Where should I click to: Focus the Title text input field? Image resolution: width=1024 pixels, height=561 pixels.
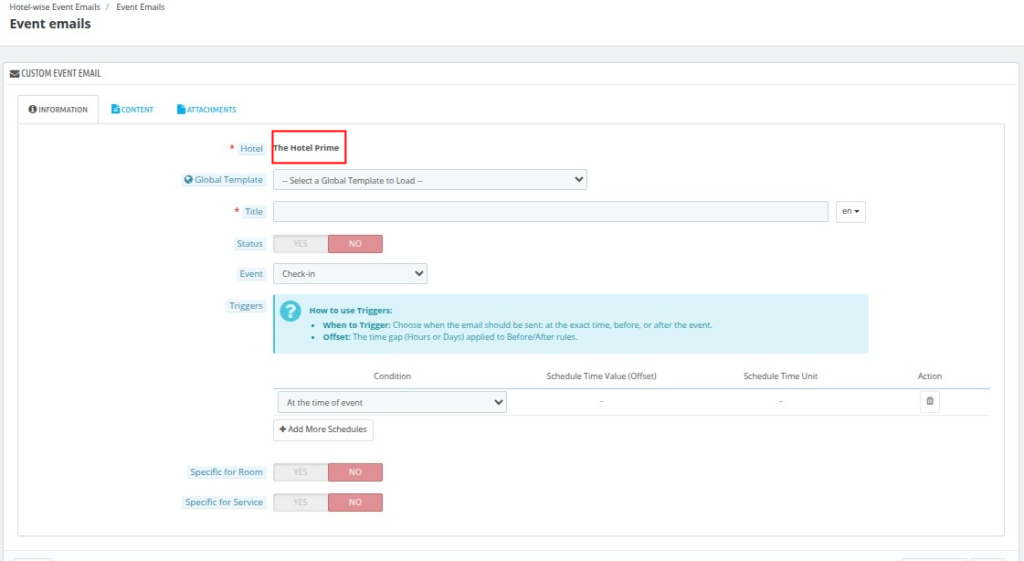(550, 211)
